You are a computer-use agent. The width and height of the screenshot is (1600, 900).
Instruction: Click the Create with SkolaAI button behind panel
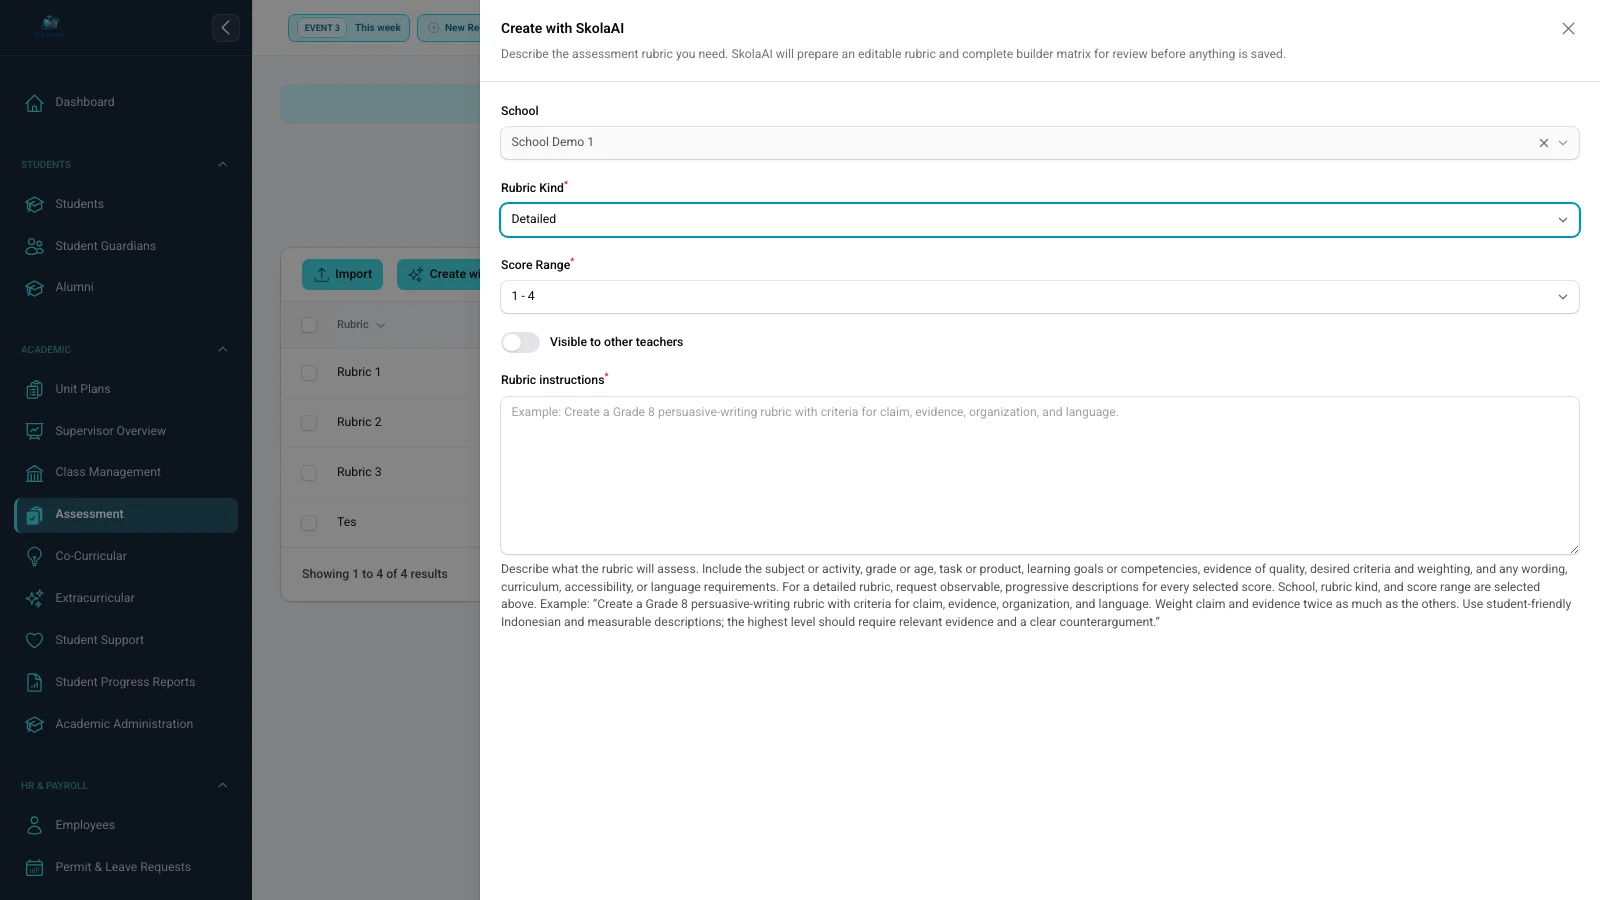tap(439, 274)
